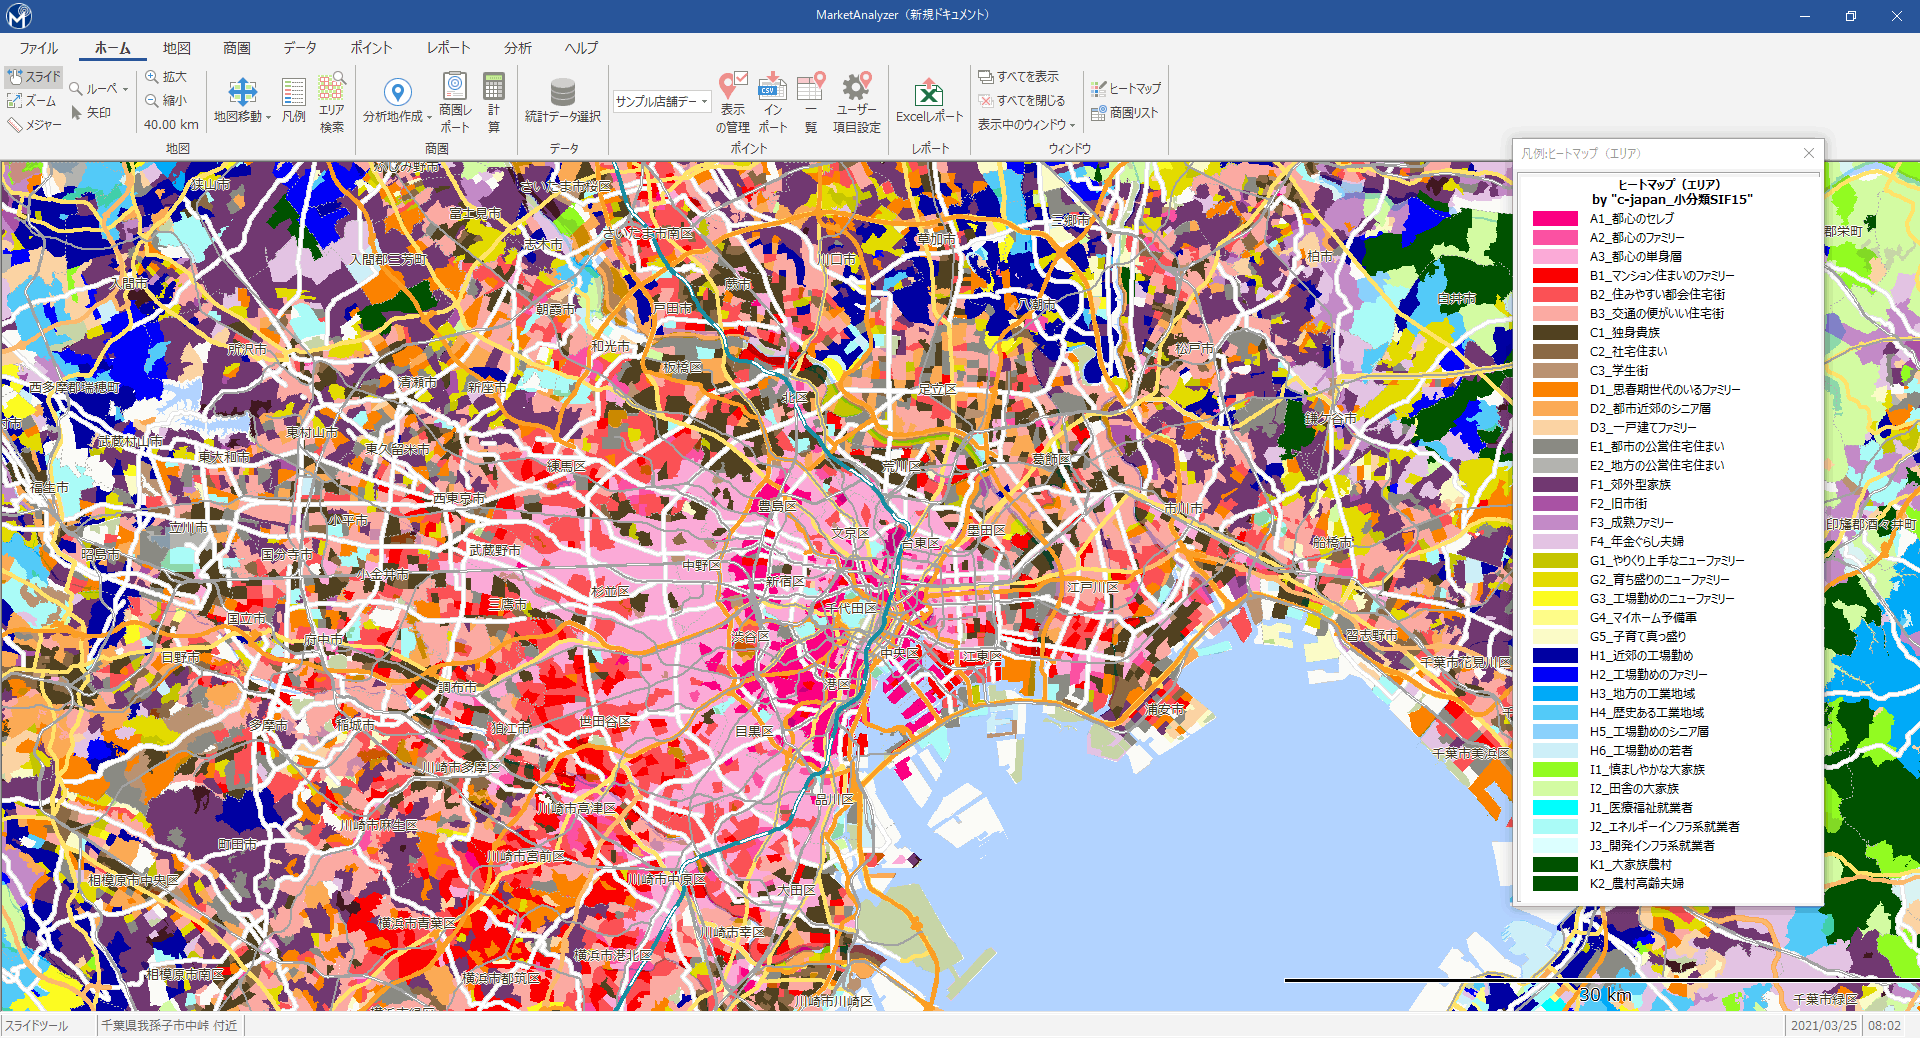Open エリア検索 area search
The image size is (1920, 1038).
332,101
